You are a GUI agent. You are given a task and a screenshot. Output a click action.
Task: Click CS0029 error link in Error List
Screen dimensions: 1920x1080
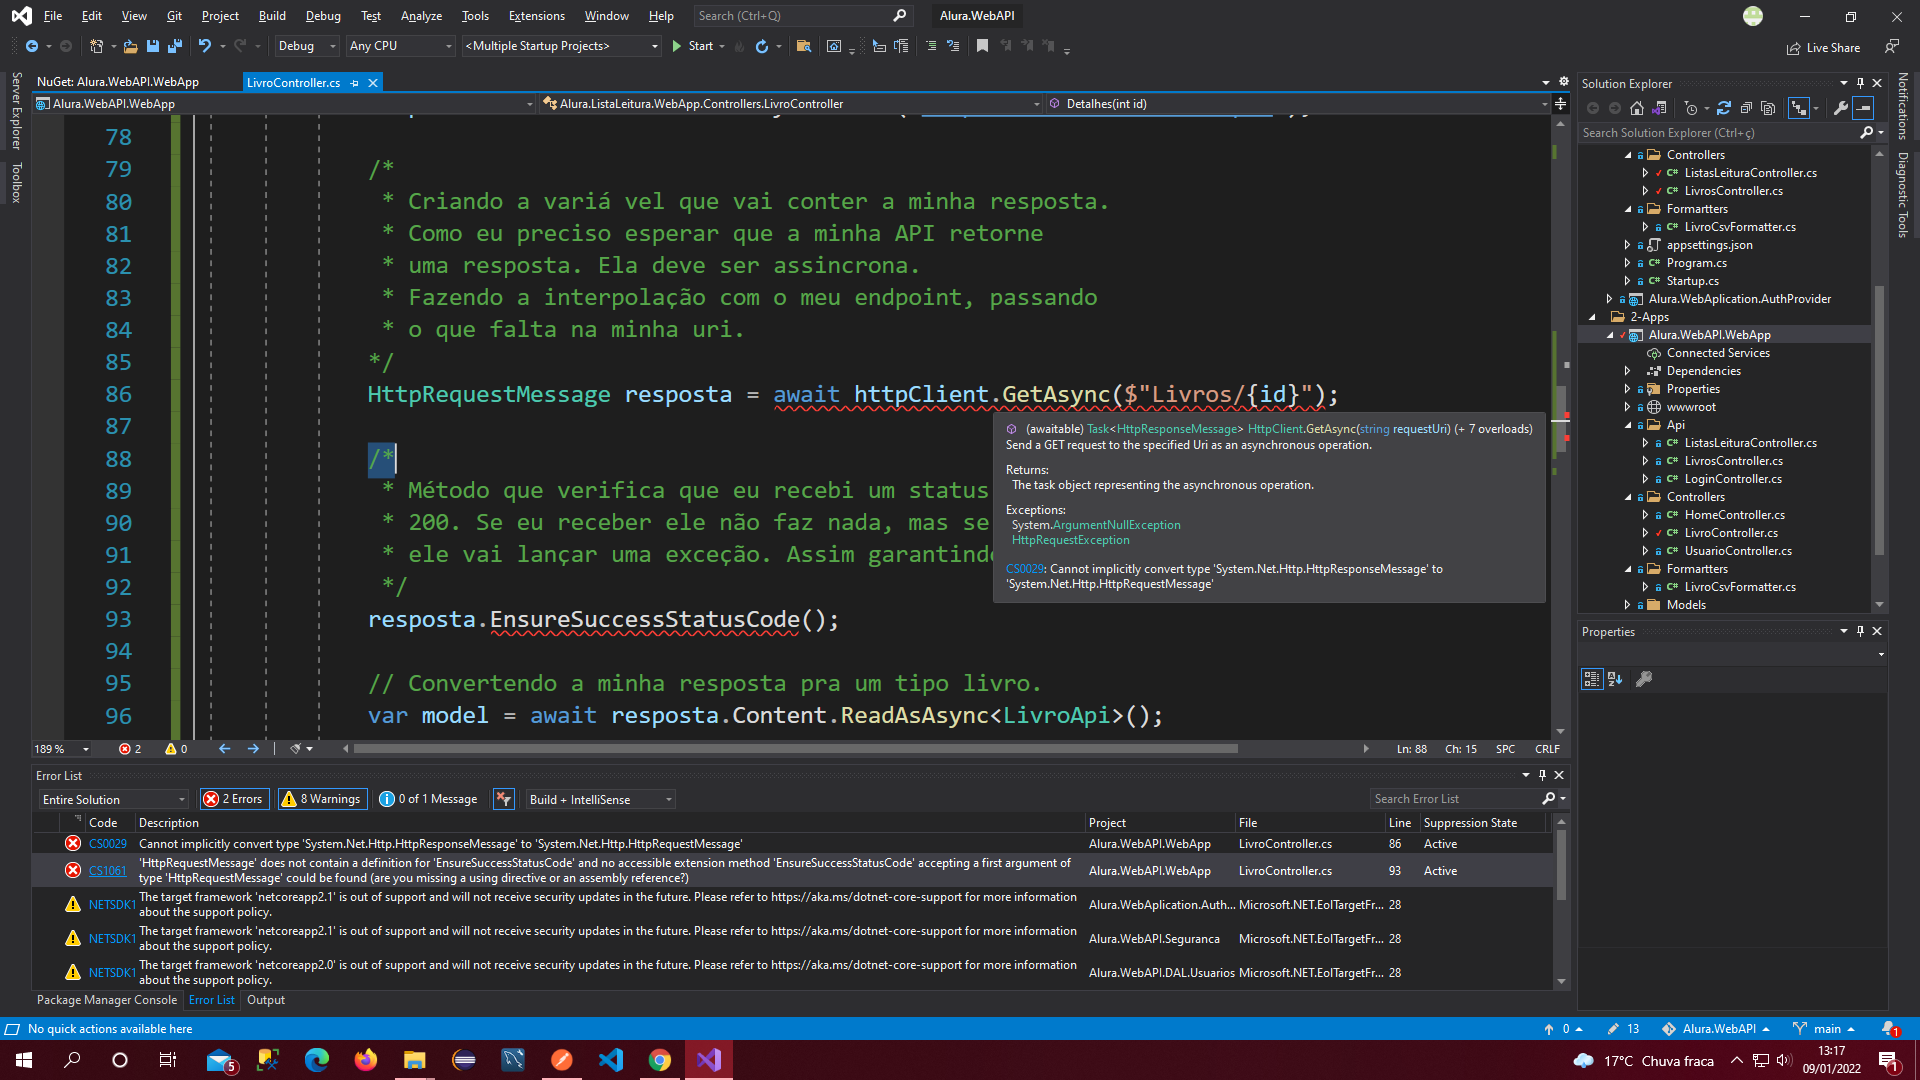[x=107, y=843]
